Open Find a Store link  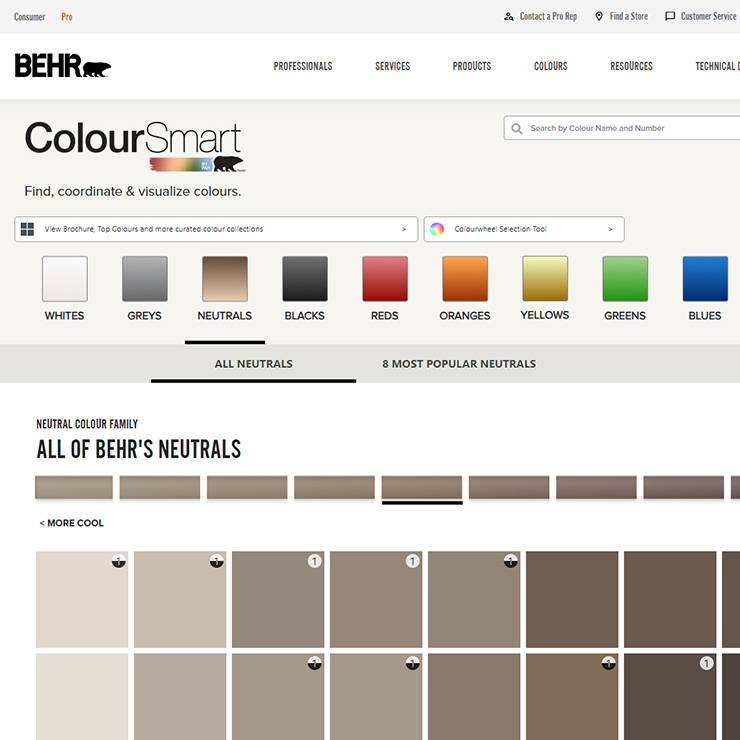tap(629, 17)
